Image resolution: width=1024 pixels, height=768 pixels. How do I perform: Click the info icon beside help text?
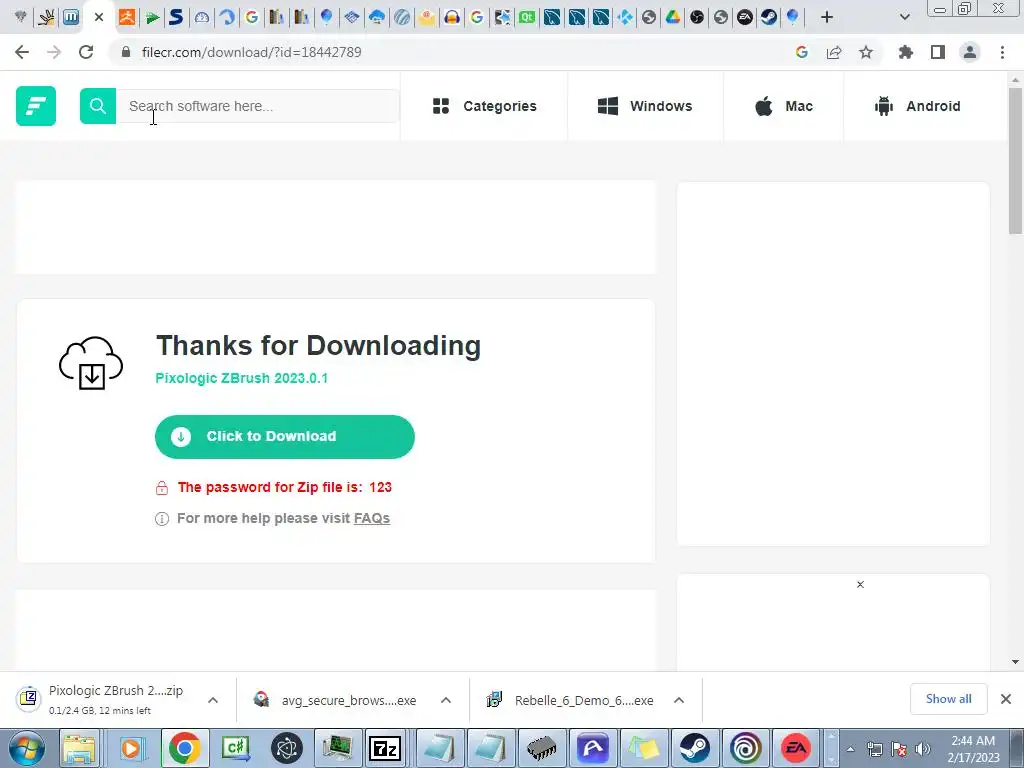162,519
